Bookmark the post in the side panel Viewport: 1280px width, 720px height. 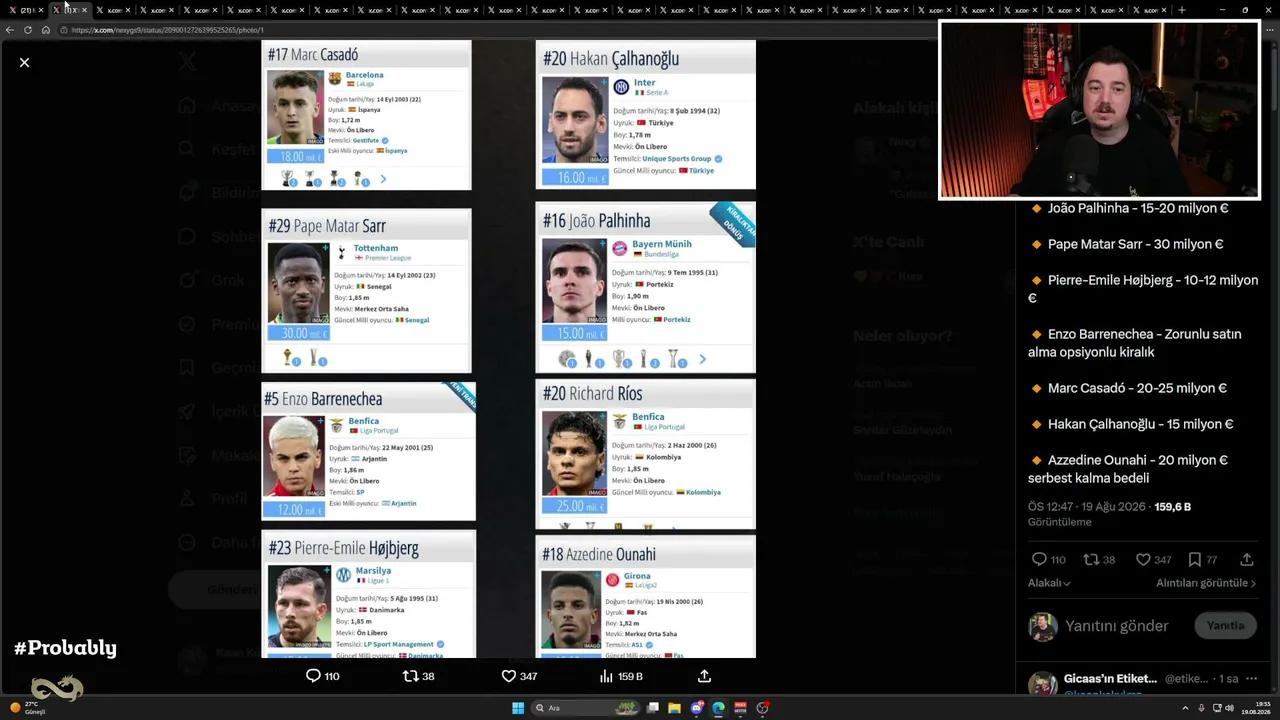tap(1195, 560)
